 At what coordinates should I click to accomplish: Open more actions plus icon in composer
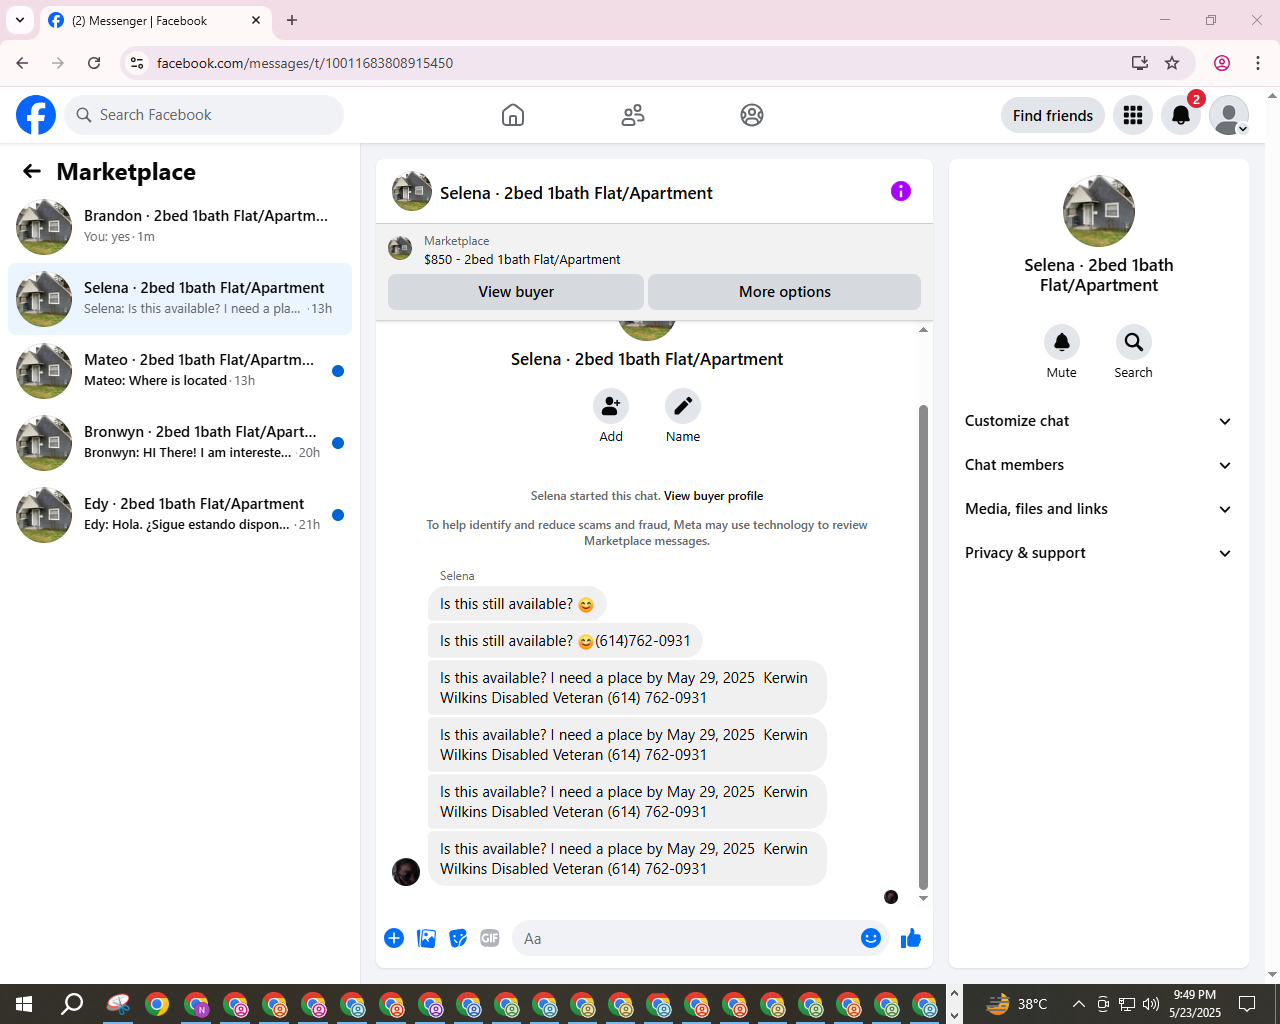coord(394,938)
